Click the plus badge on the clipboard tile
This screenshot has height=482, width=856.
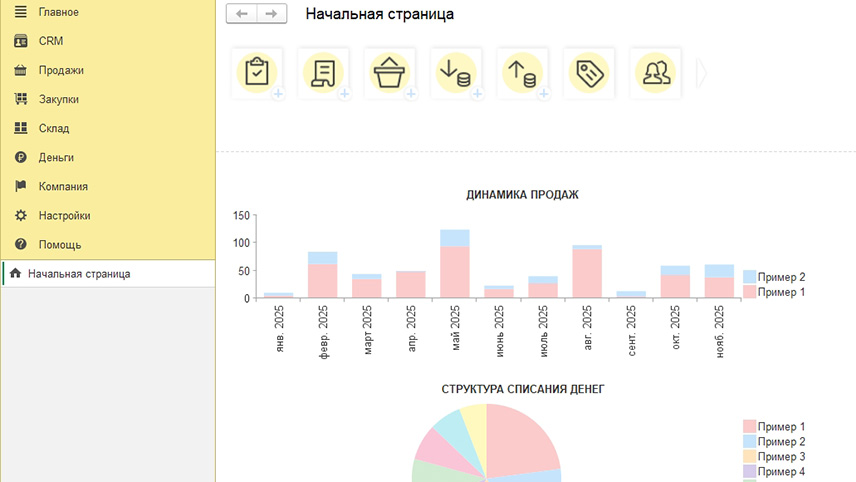coord(278,94)
